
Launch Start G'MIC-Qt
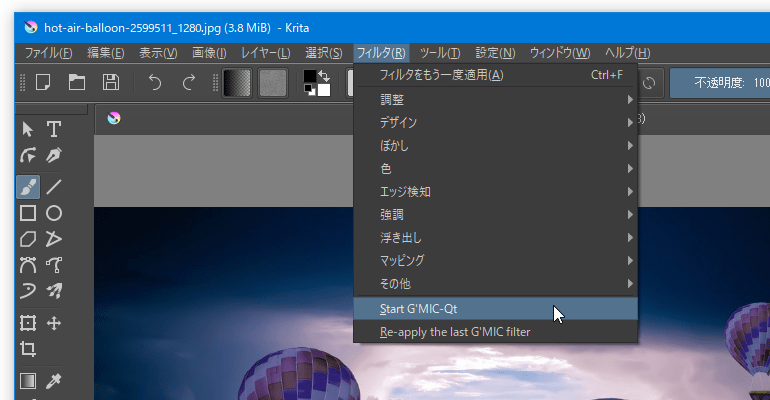[x=495, y=309]
